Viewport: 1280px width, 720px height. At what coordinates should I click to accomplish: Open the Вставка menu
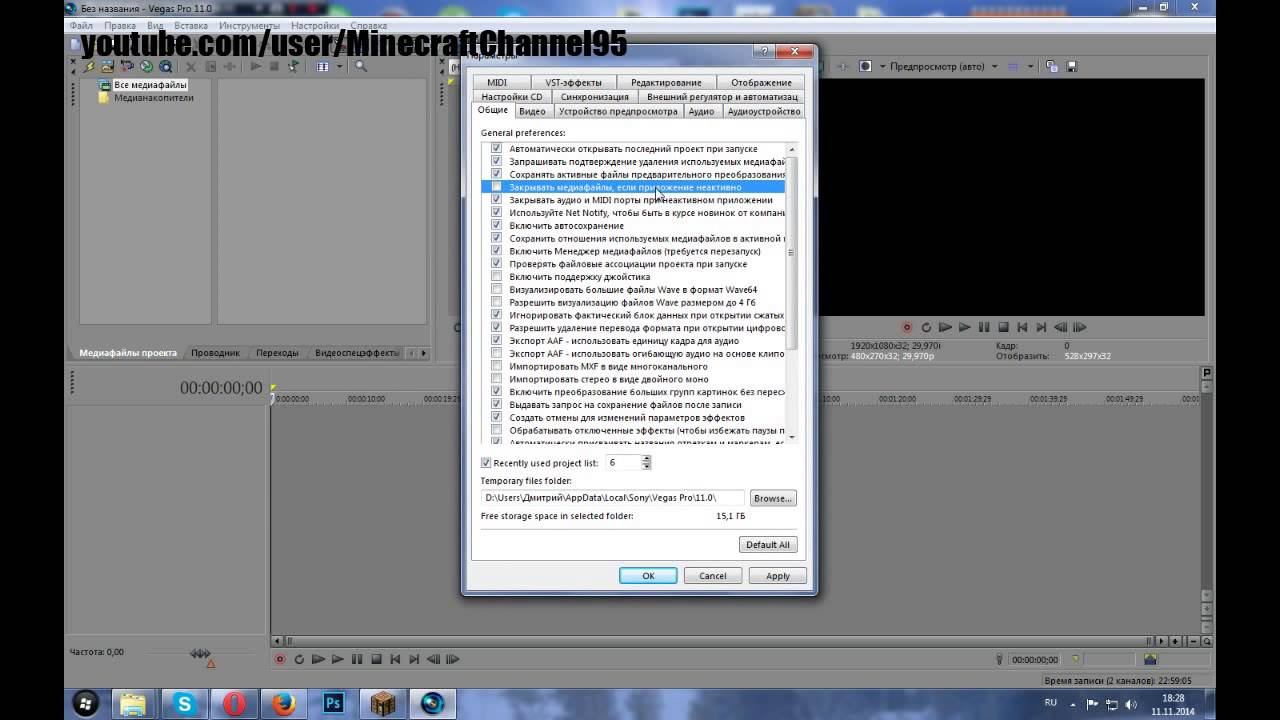click(x=190, y=25)
